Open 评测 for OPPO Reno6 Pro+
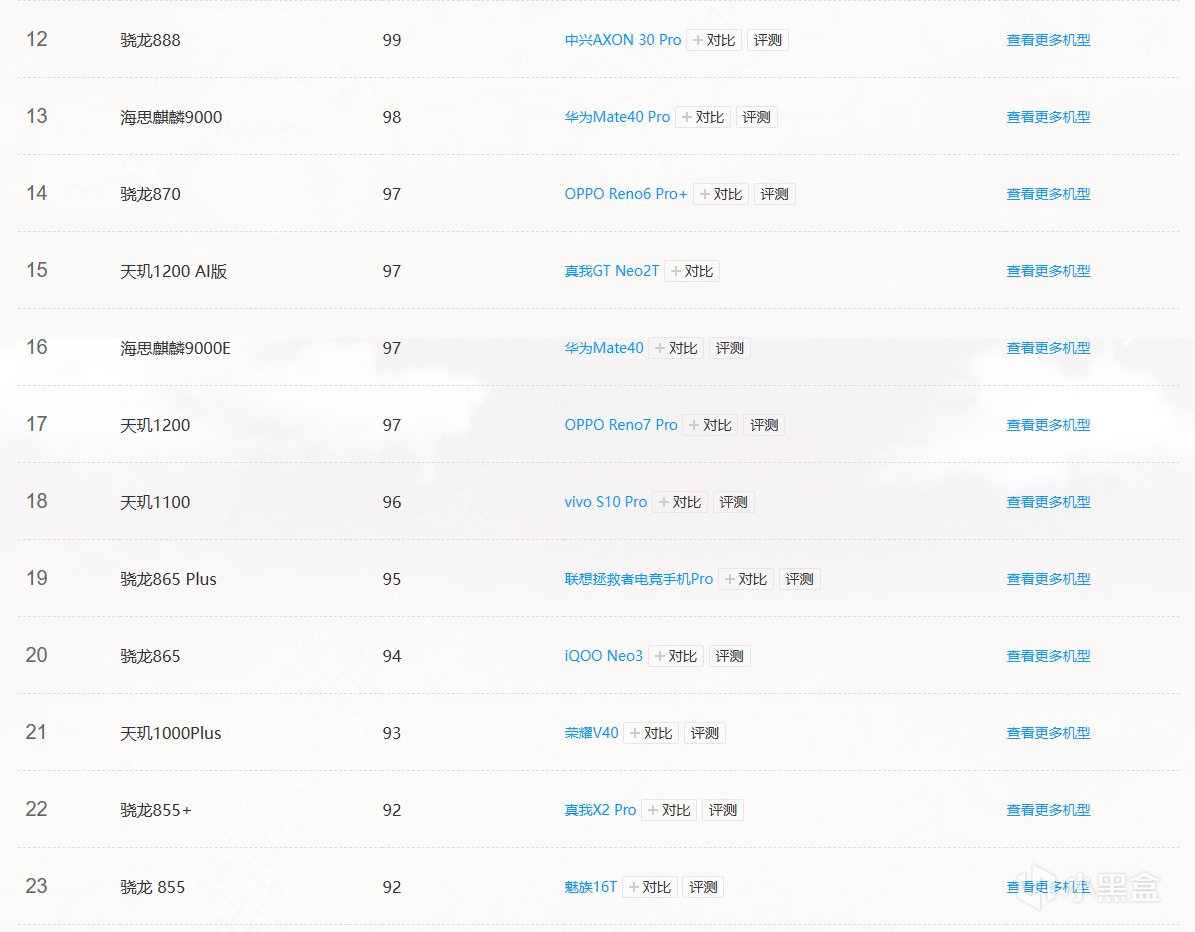This screenshot has width=1195, height=932. (x=774, y=194)
